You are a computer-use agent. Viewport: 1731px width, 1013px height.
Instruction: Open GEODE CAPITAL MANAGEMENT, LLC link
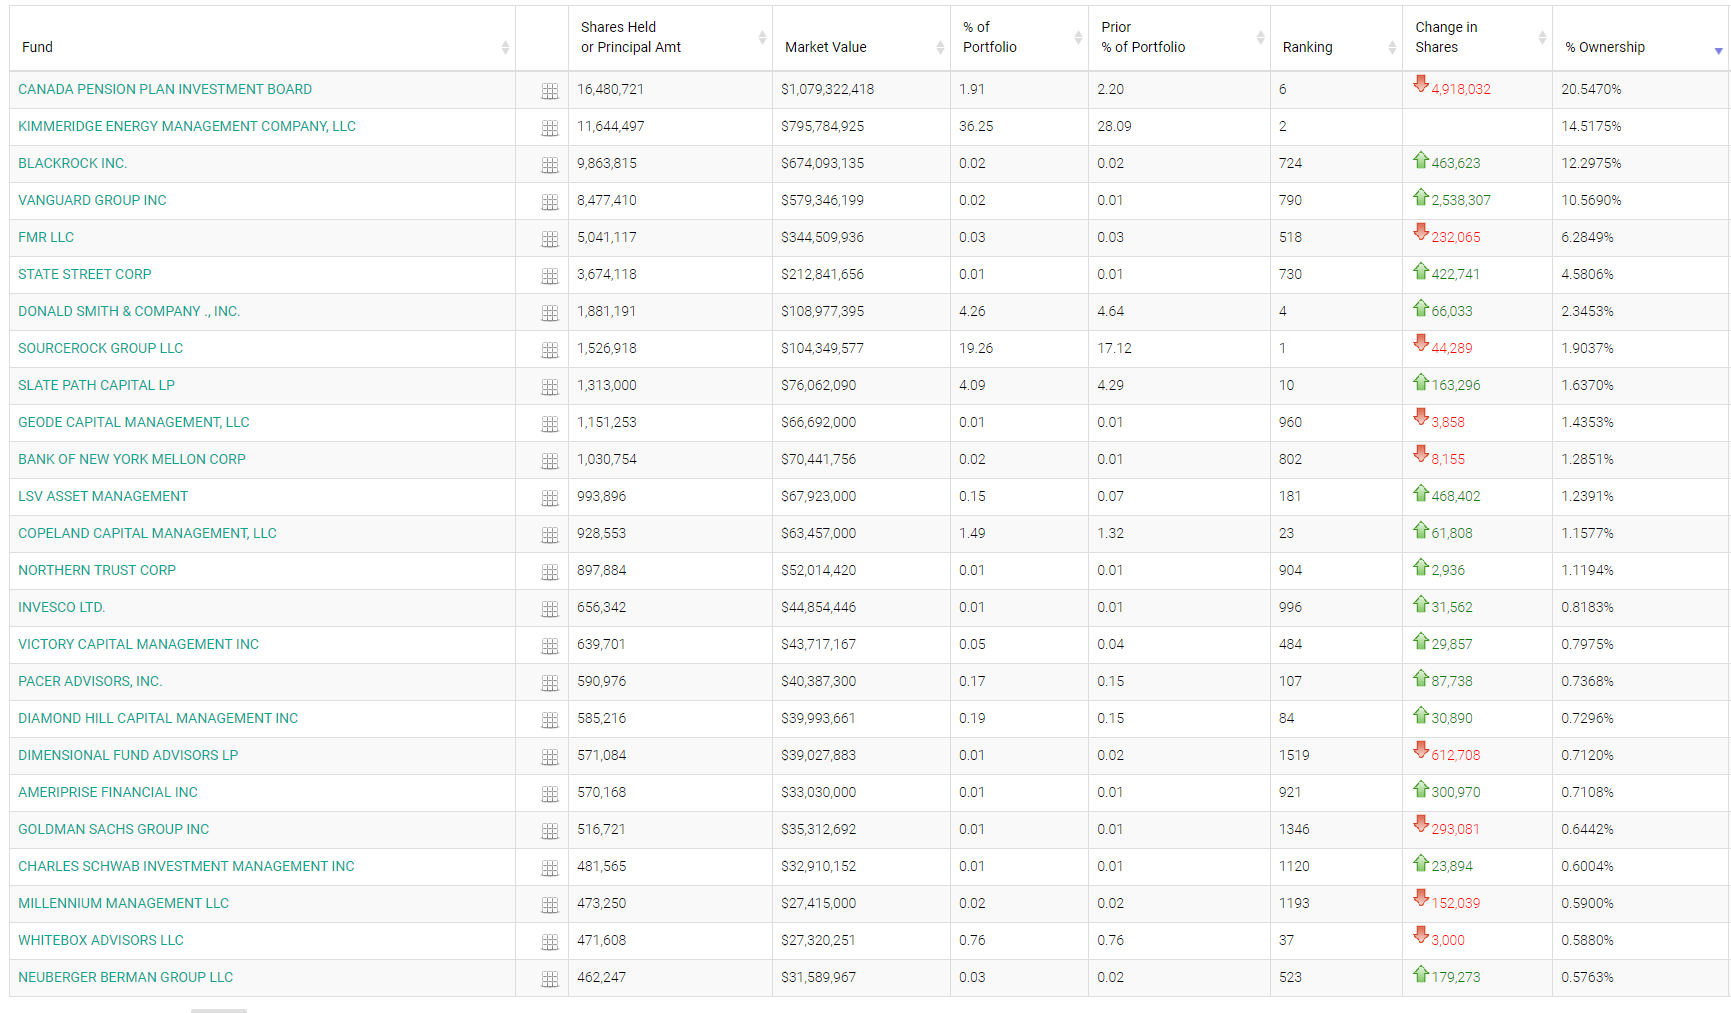coord(134,422)
